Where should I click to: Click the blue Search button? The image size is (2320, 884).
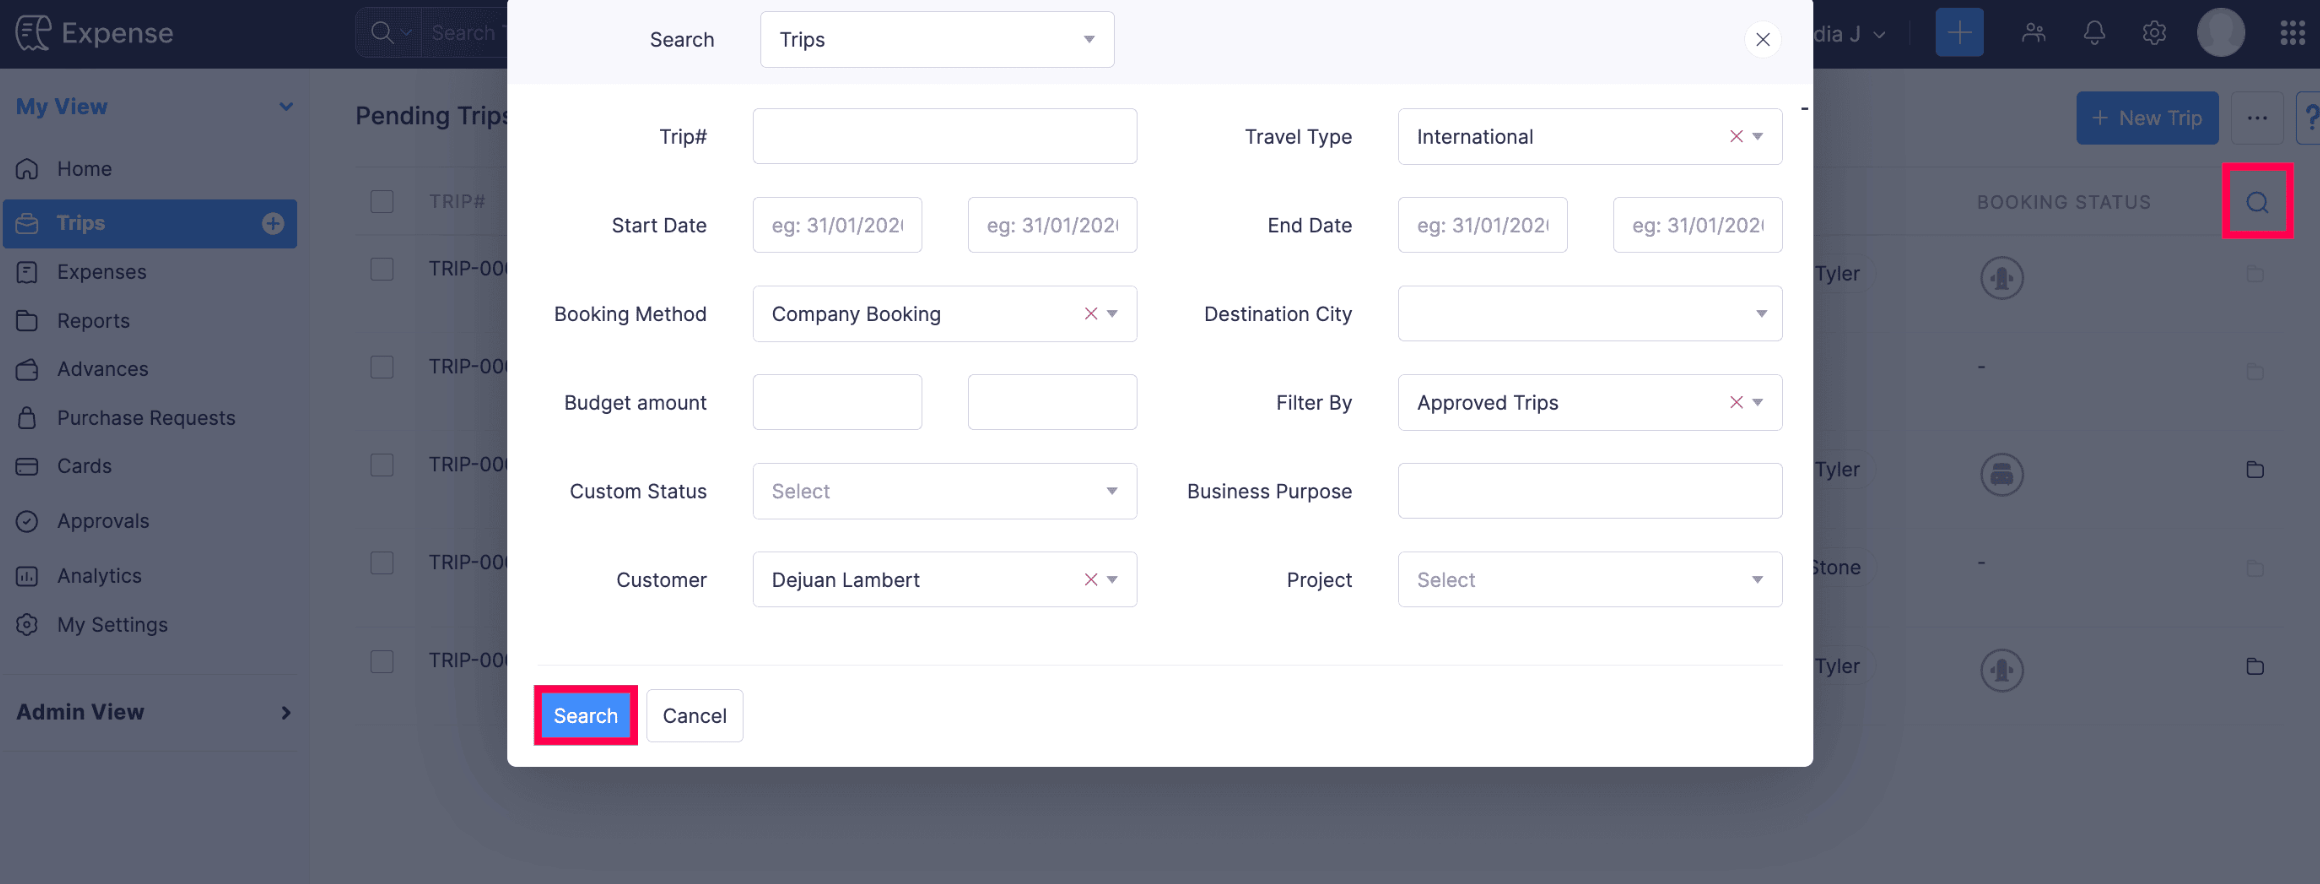(x=586, y=716)
